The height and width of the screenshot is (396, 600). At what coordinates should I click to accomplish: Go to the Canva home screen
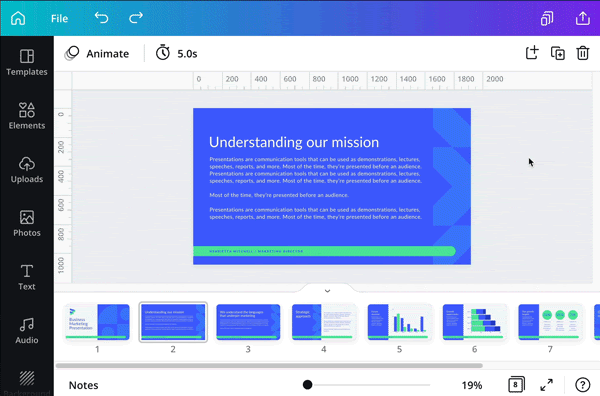(18, 18)
